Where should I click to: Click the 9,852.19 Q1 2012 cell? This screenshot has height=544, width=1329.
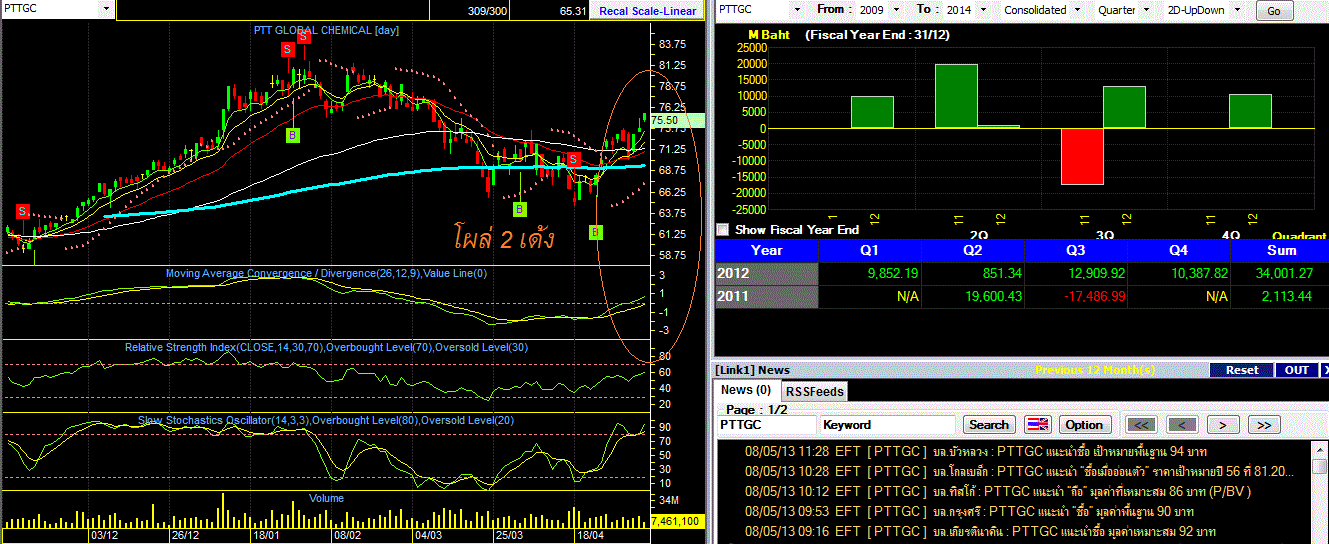point(871,273)
